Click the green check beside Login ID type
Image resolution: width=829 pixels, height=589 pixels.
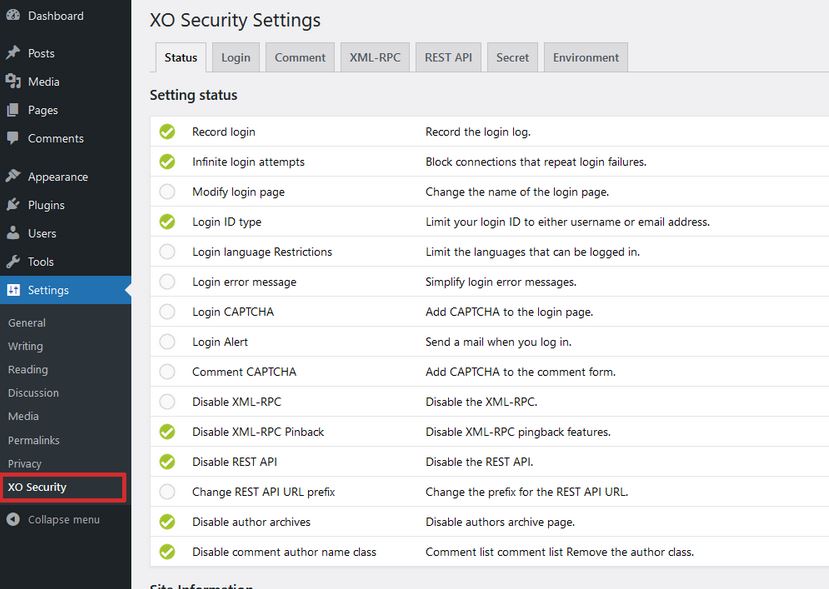[167, 222]
